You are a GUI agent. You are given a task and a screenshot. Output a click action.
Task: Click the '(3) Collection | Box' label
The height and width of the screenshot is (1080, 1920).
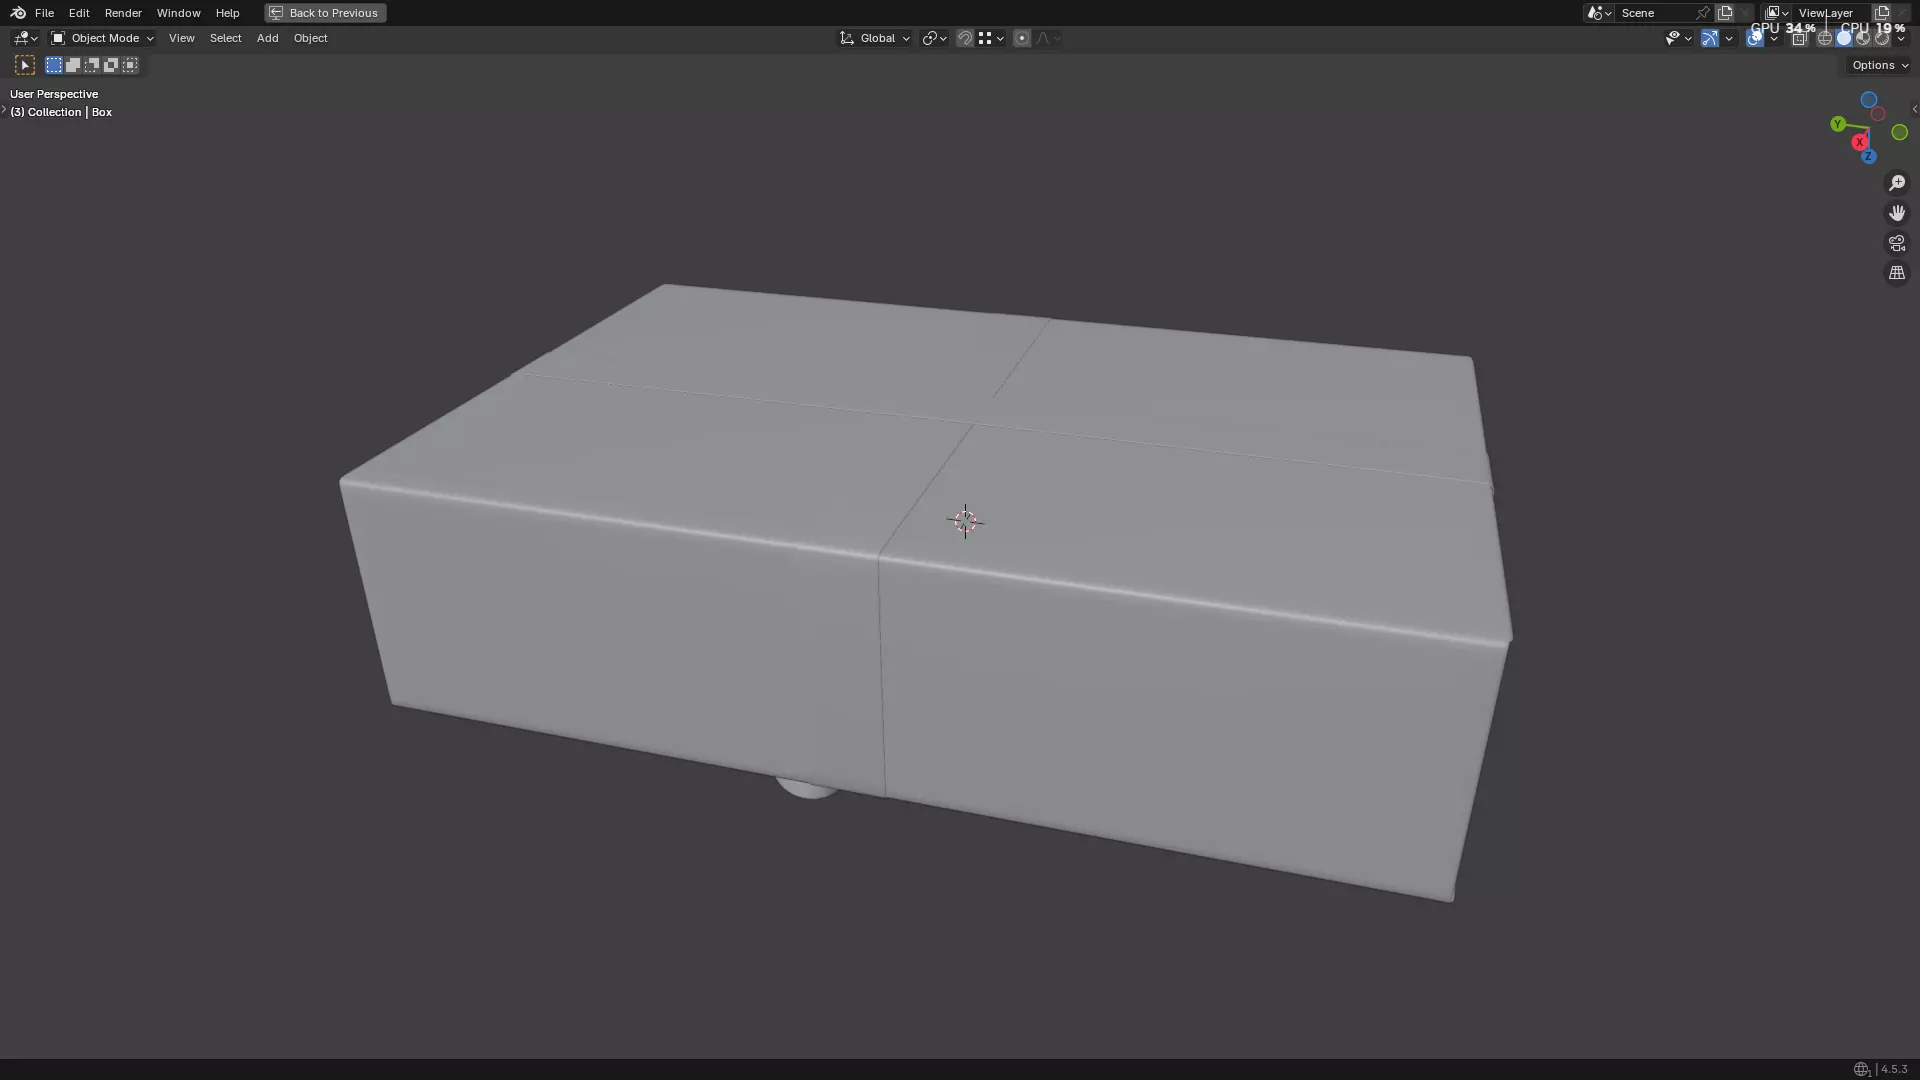[x=61, y=112]
